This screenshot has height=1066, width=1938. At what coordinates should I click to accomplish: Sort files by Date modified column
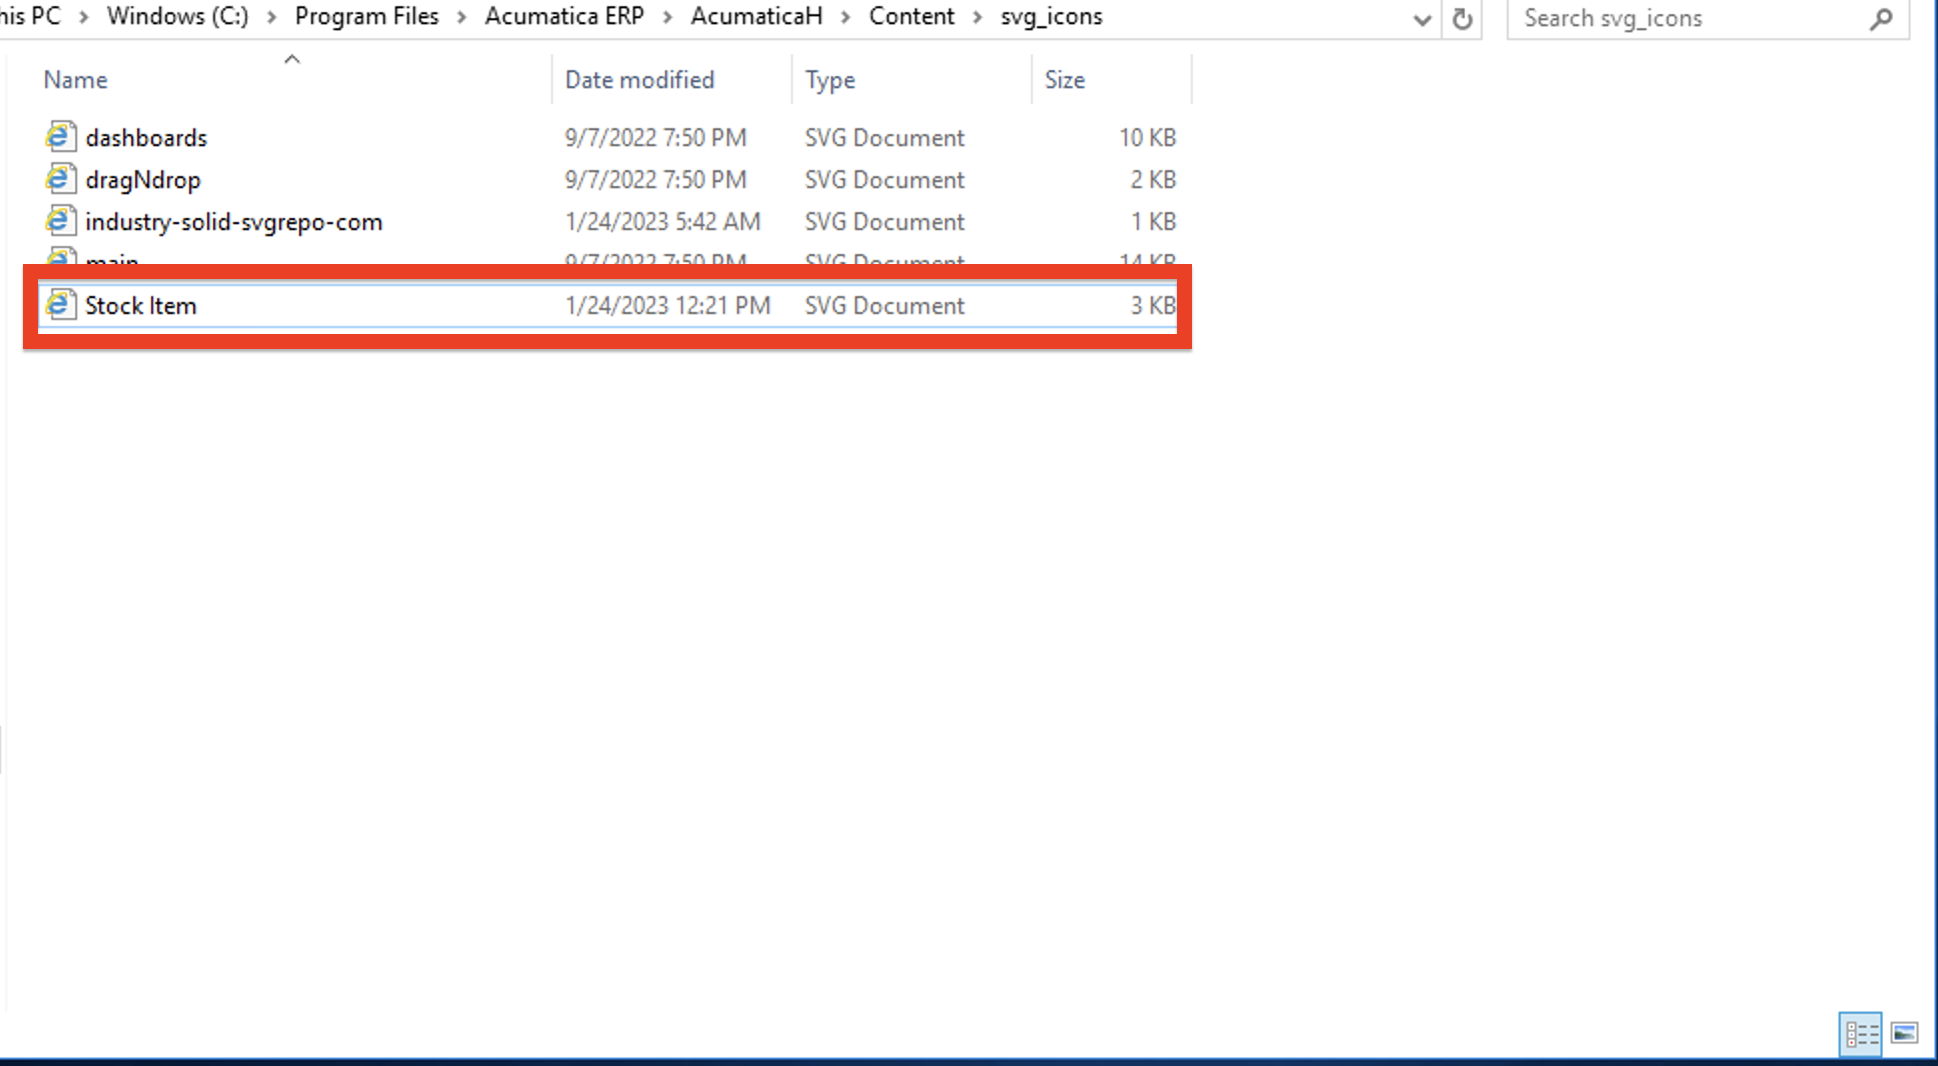coord(640,79)
